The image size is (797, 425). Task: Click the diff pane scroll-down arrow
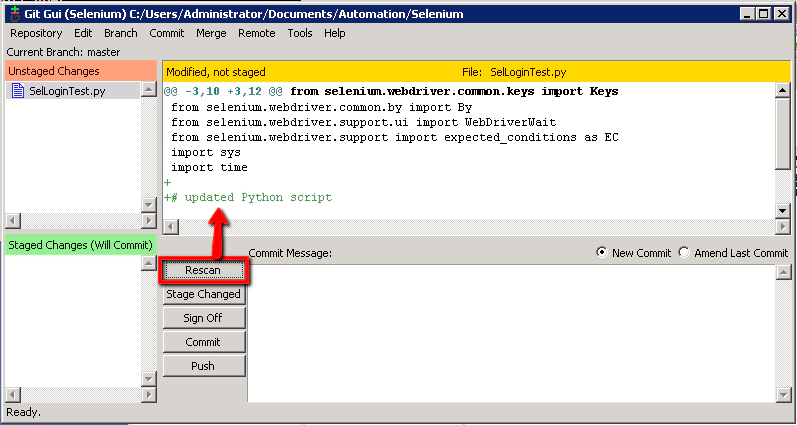pyautogui.click(x=783, y=210)
